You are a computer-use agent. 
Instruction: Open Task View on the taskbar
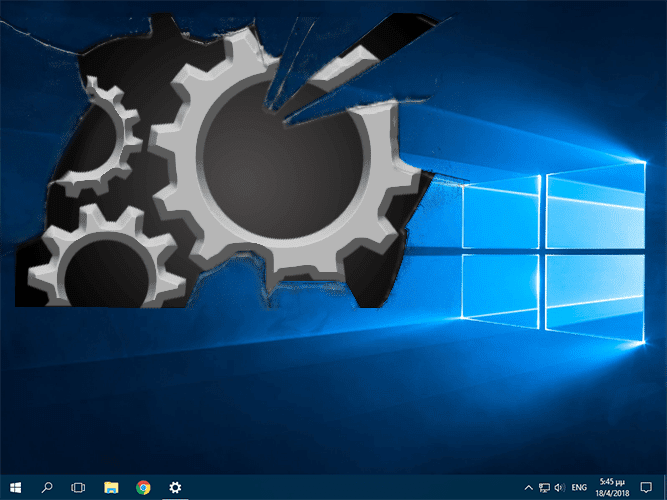click(78, 487)
